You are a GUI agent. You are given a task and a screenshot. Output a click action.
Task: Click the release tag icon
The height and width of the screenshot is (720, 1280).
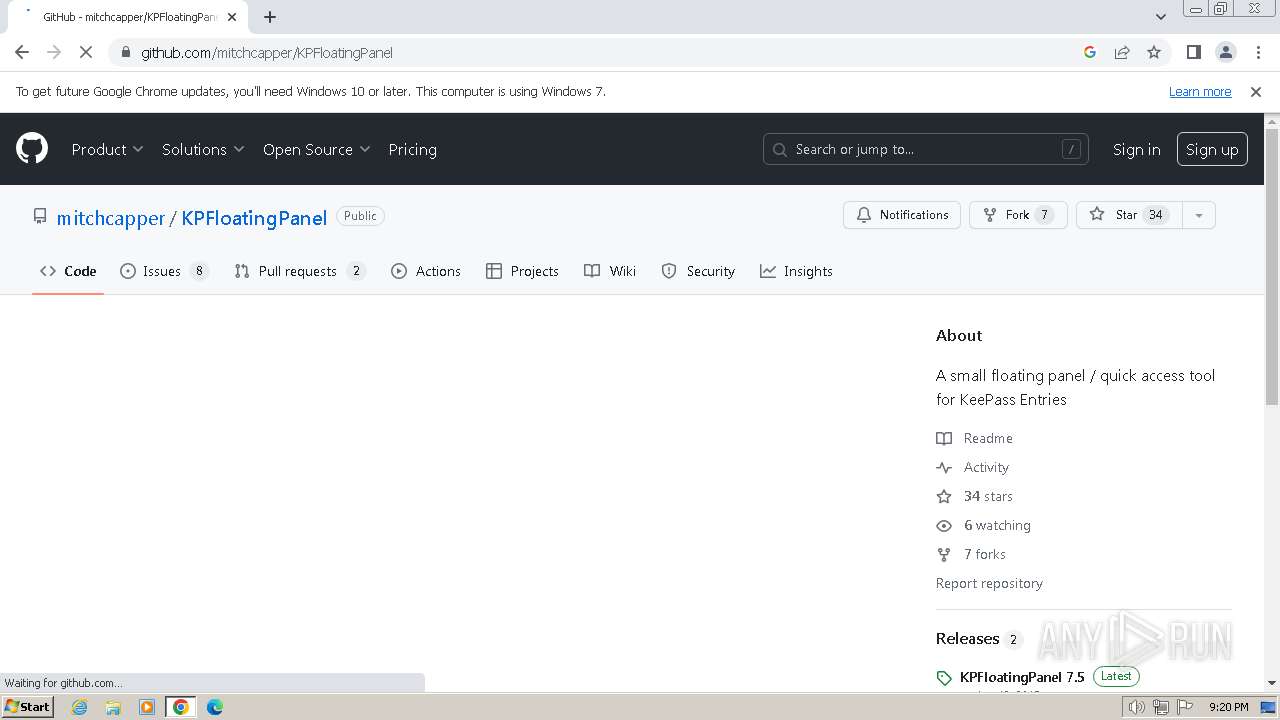[944, 678]
